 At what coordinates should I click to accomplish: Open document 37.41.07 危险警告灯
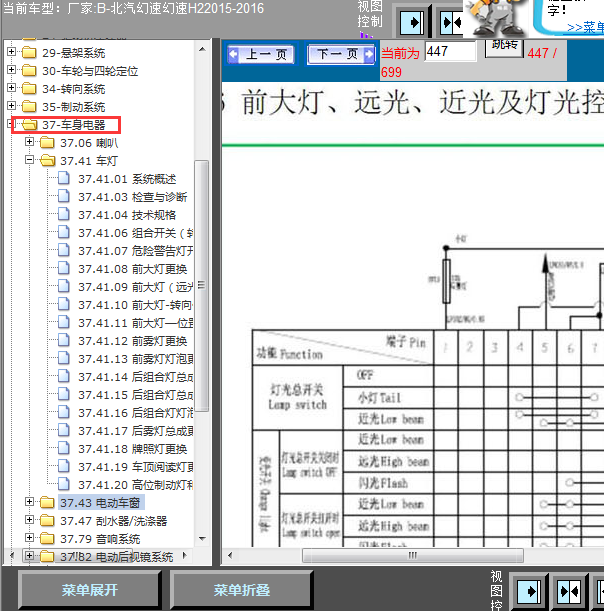(x=135, y=251)
